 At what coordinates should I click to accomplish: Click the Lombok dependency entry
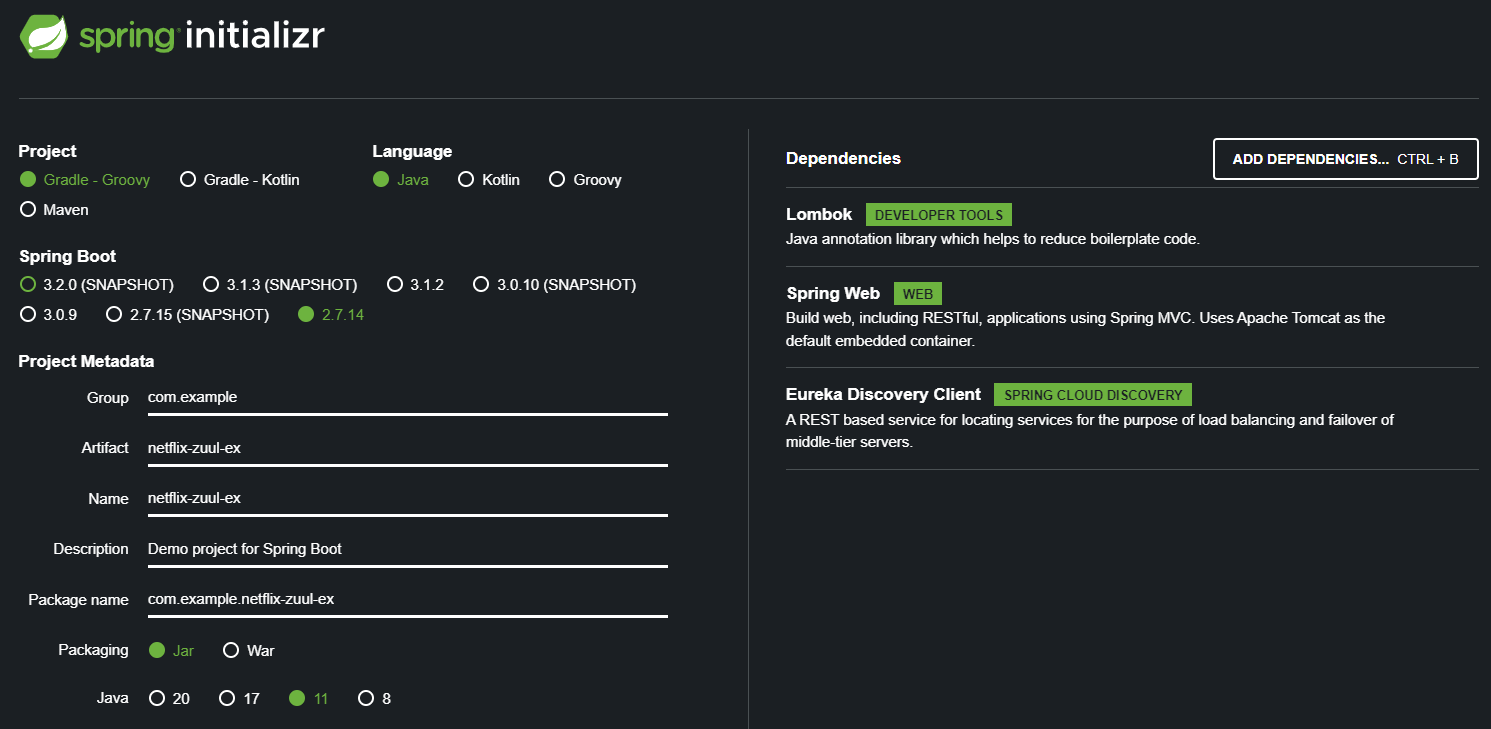tap(1132, 226)
